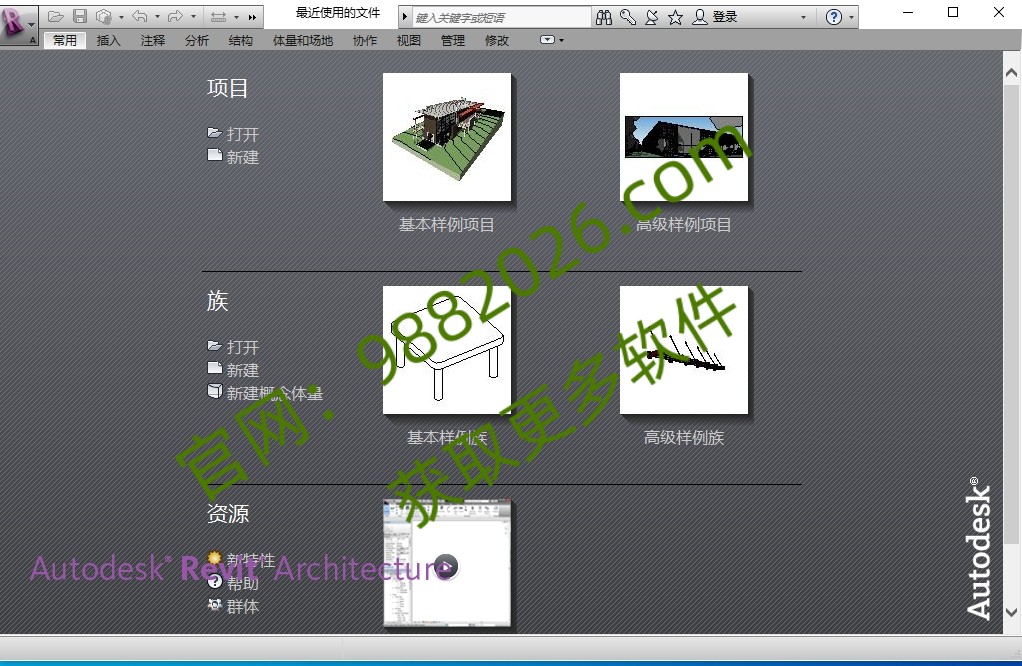Image resolution: width=1022 pixels, height=666 pixels.
Task: Click 打开 link under 族
Action: click(x=243, y=347)
